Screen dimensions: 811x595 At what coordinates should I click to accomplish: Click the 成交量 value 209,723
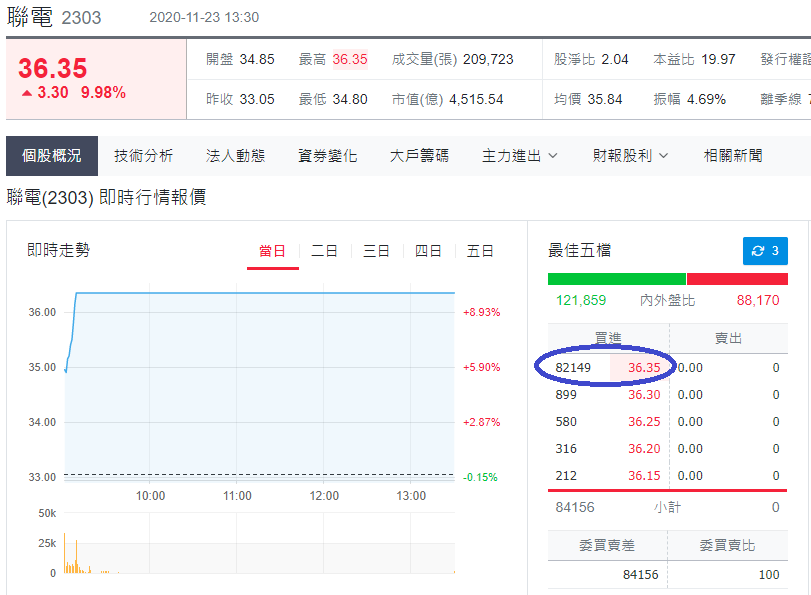point(488,60)
